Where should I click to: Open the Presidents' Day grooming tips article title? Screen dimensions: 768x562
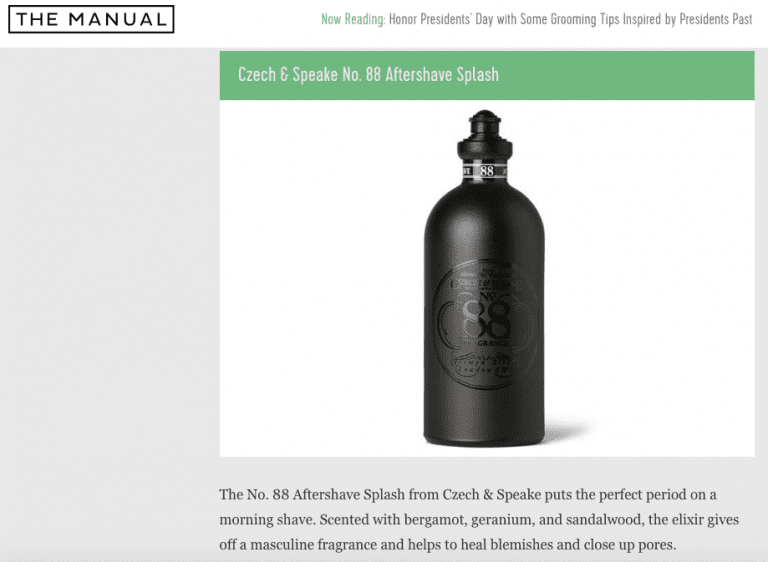[x=571, y=19]
